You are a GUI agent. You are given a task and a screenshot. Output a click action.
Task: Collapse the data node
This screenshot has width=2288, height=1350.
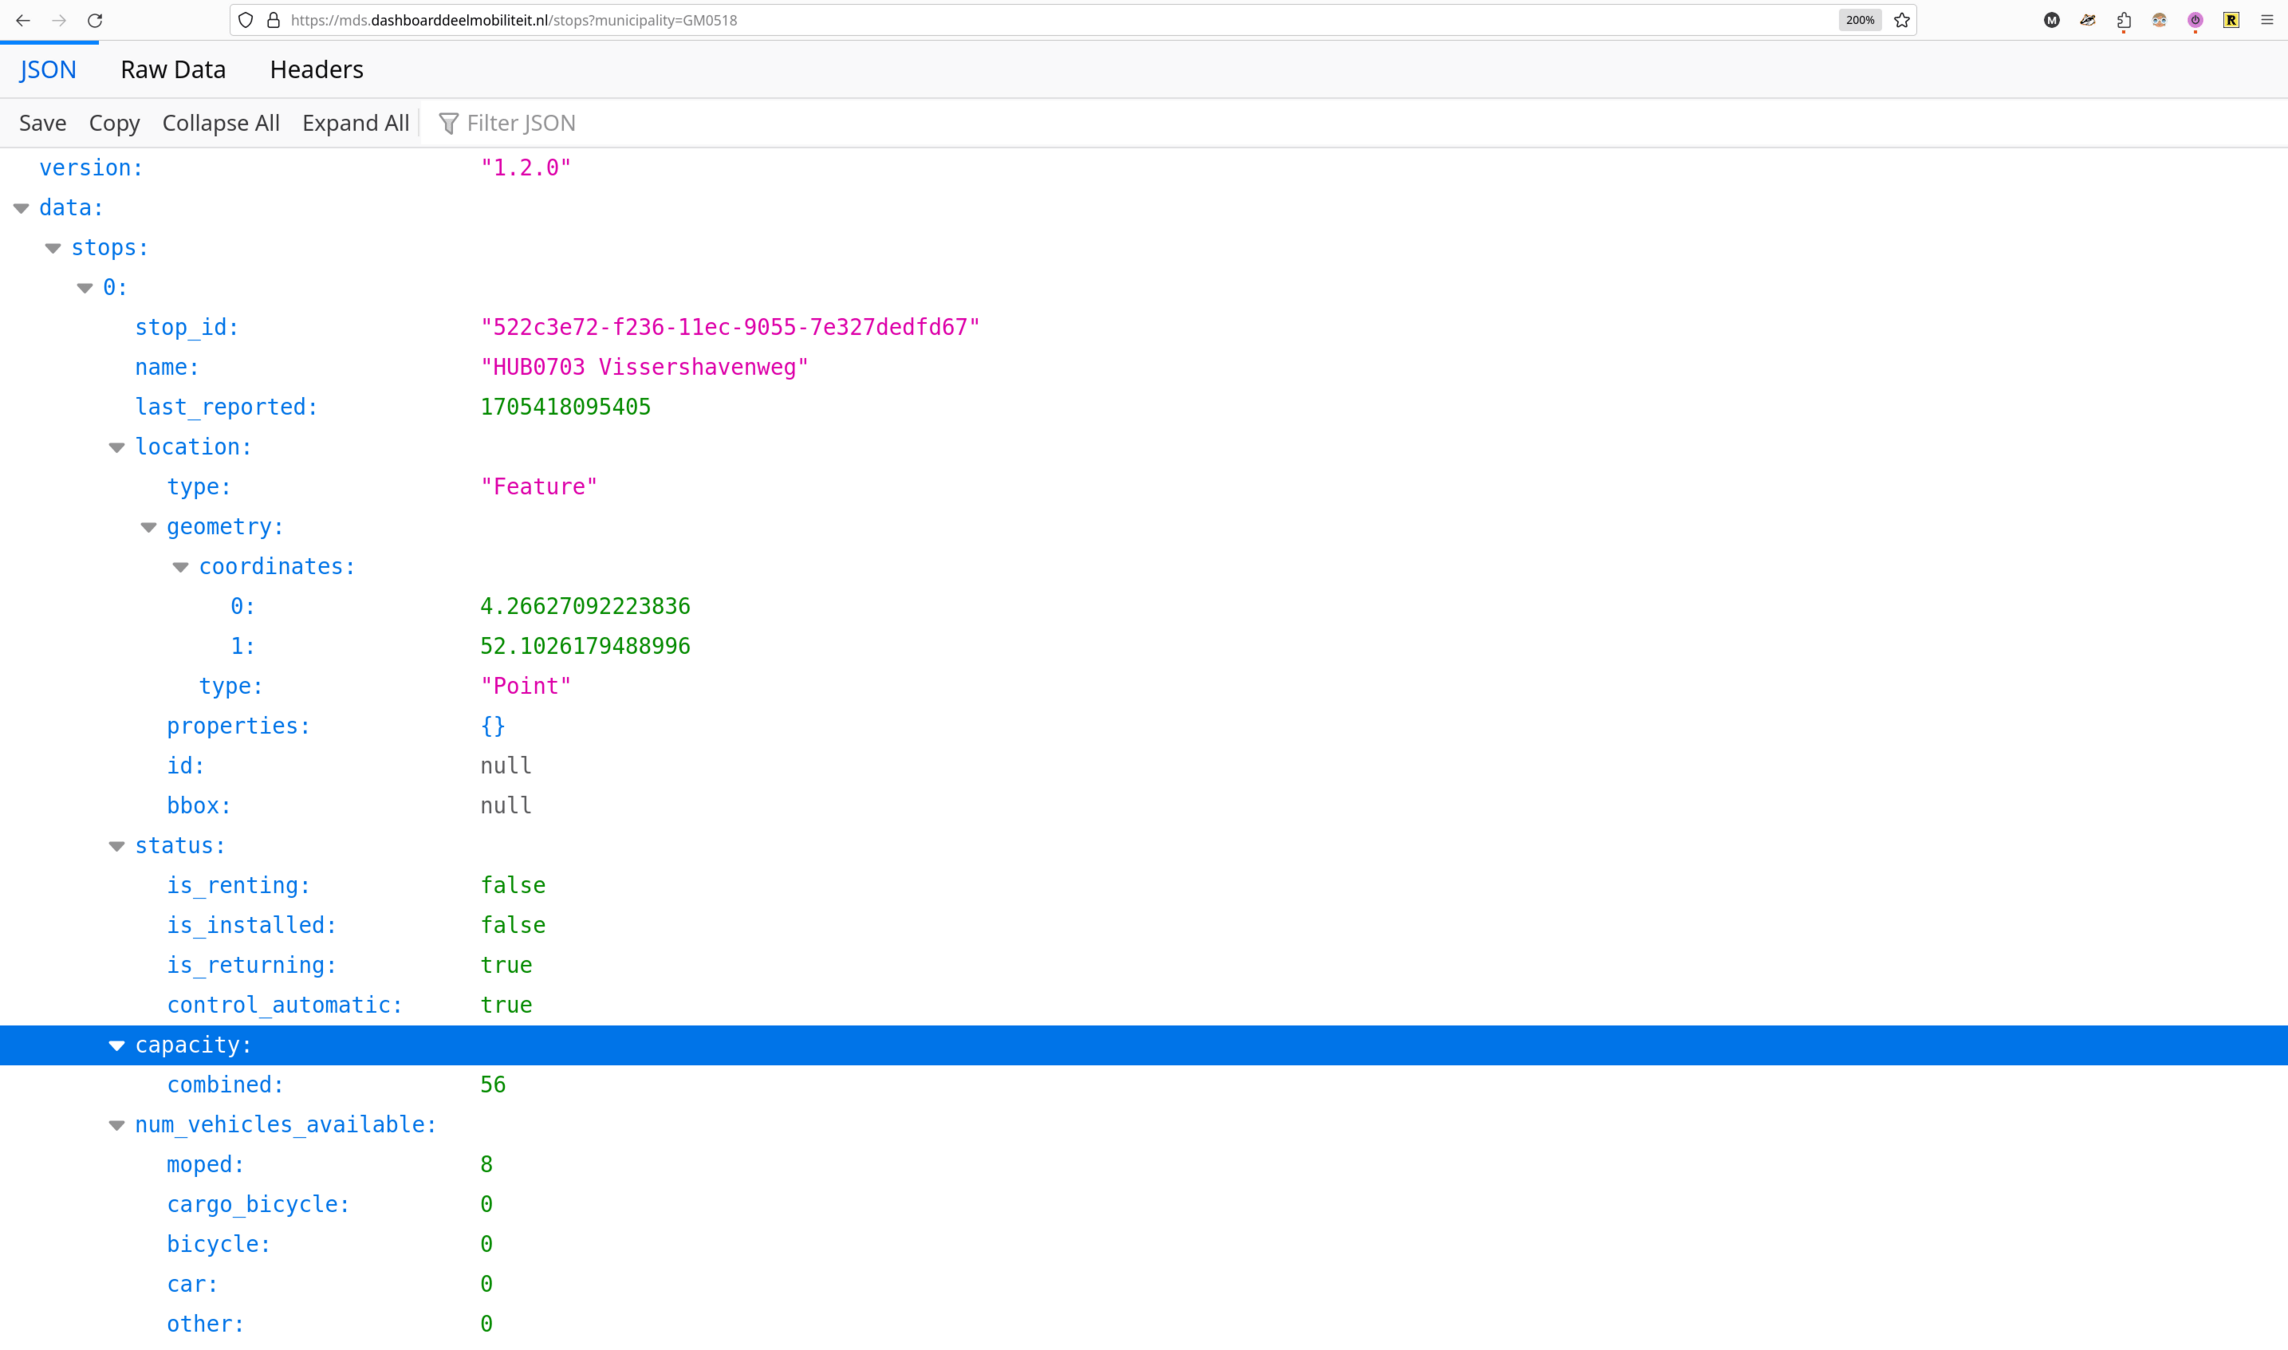click(21, 208)
